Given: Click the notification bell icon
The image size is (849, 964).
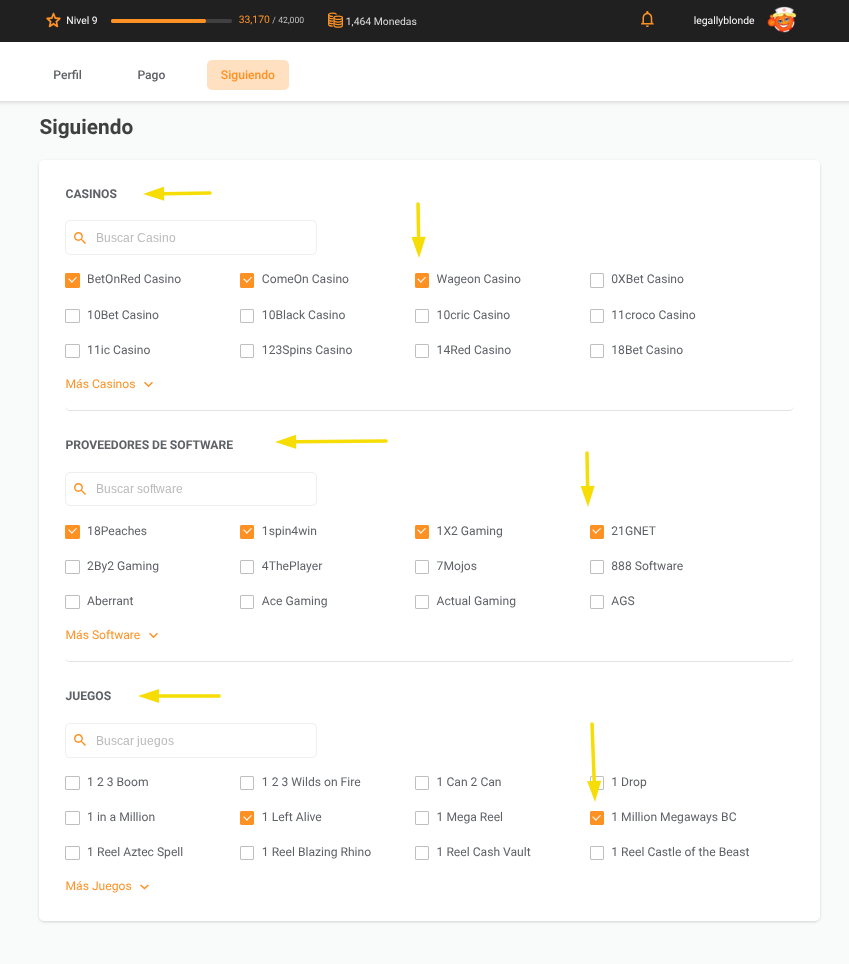Looking at the screenshot, I should pyautogui.click(x=647, y=20).
